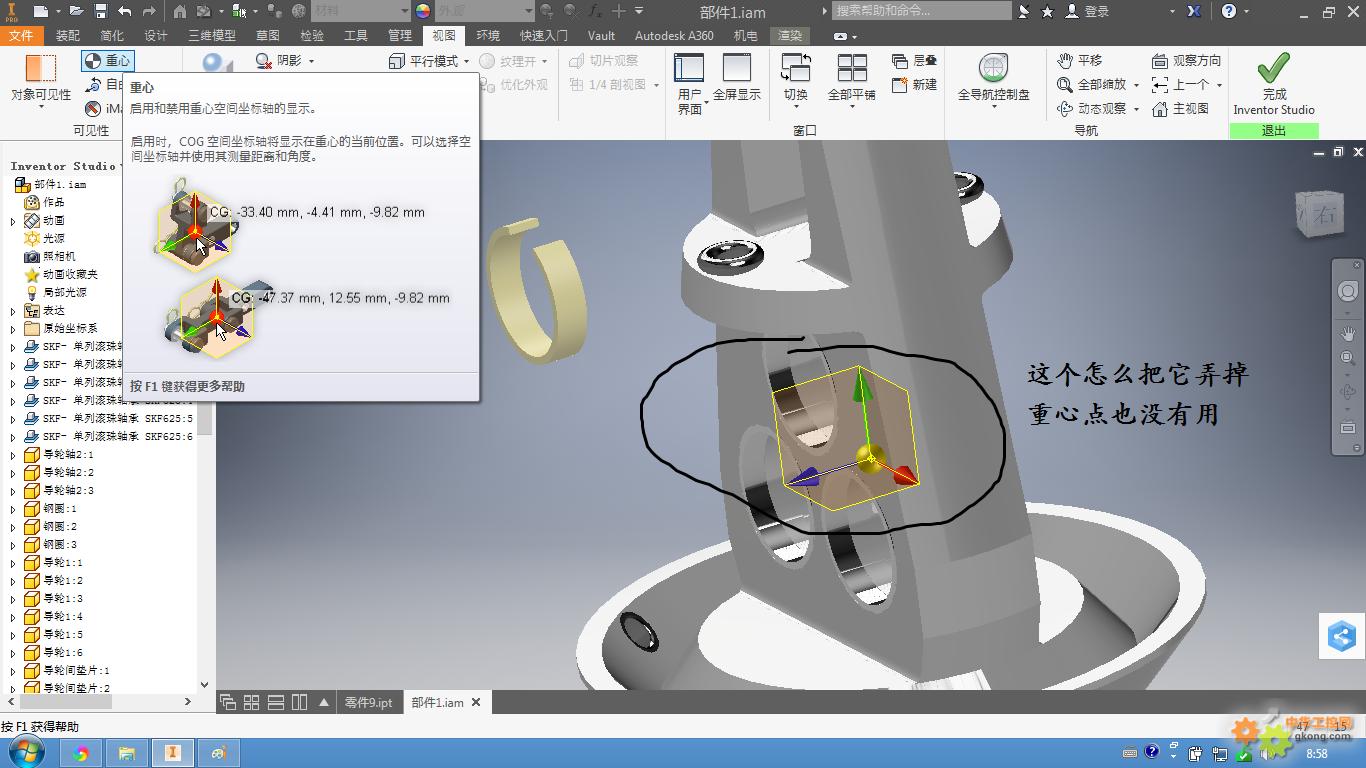Click the 层叠 cascade windows button
1366x768 pixels.
tap(913, 61)
